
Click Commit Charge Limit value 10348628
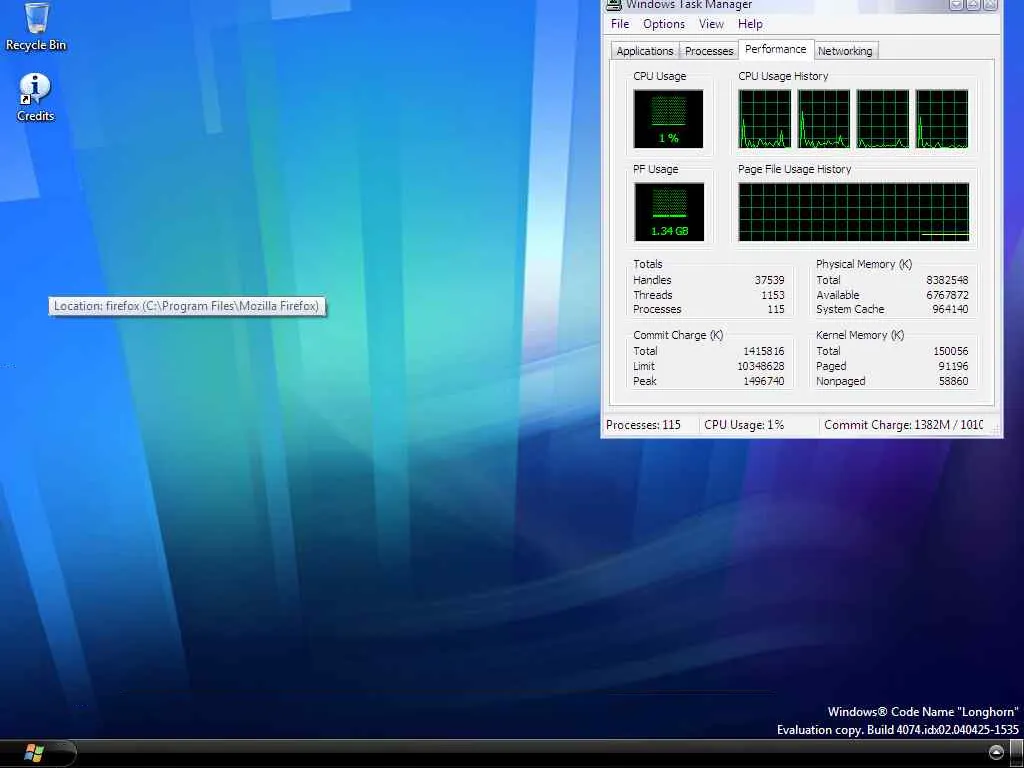[x=761, y=366]
